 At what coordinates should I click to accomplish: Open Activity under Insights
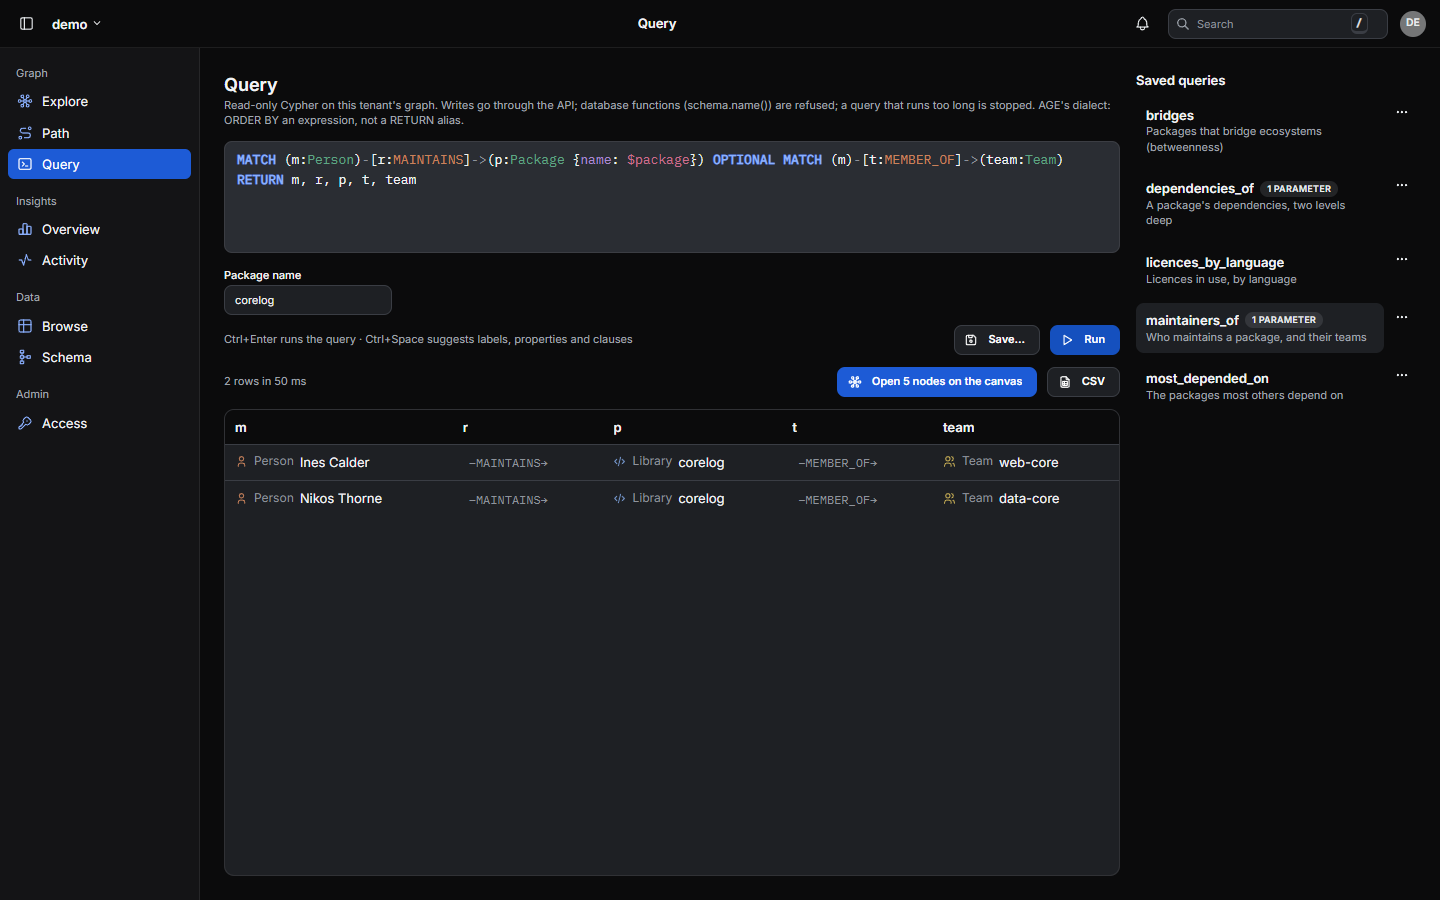[99, 260]
